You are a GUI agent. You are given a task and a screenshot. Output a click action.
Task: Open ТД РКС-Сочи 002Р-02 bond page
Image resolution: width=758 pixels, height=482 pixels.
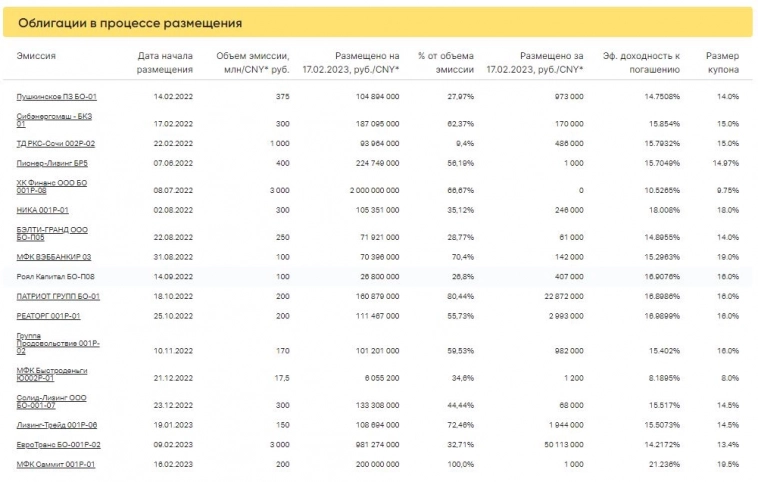pos(56,144)
